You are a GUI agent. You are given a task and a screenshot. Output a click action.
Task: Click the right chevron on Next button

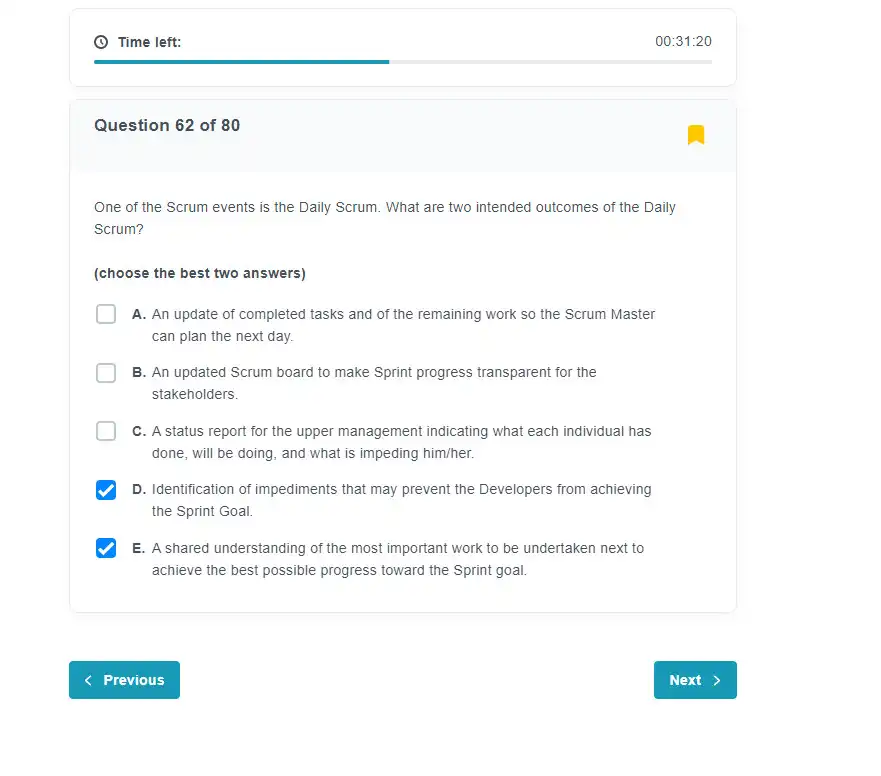716,680
